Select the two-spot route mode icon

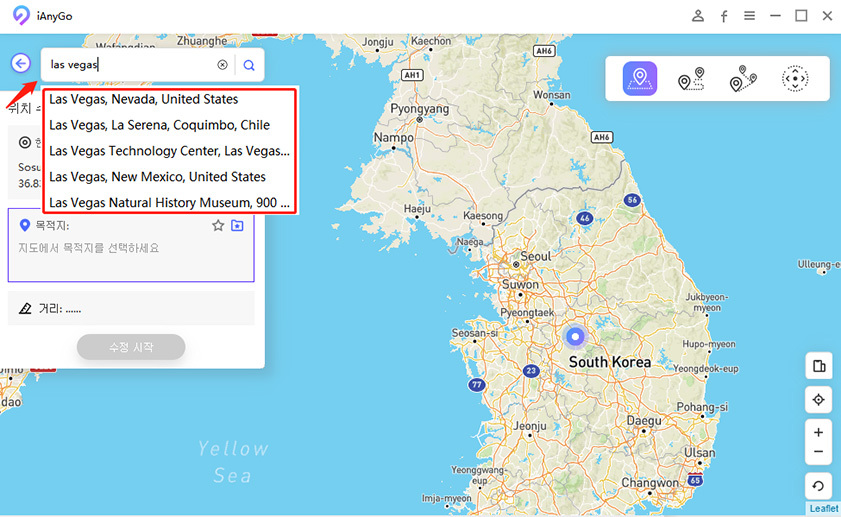coord(691,78)
